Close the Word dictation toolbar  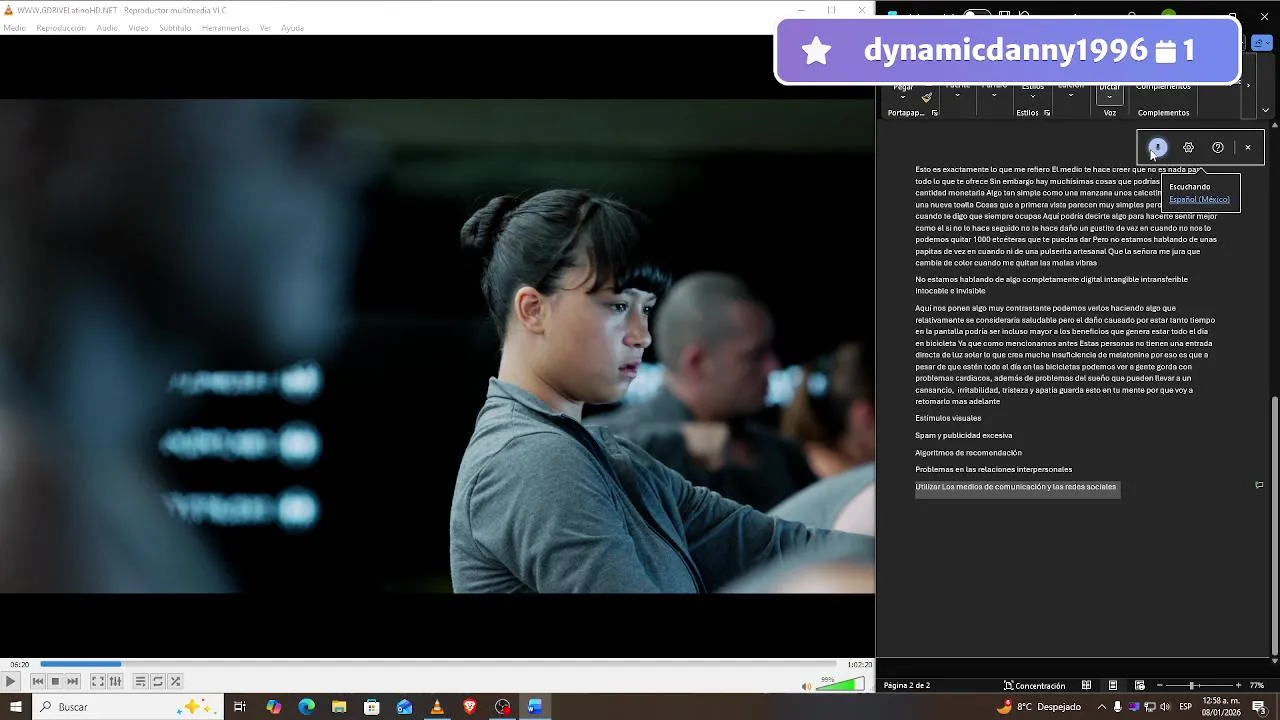[1247, 147]
